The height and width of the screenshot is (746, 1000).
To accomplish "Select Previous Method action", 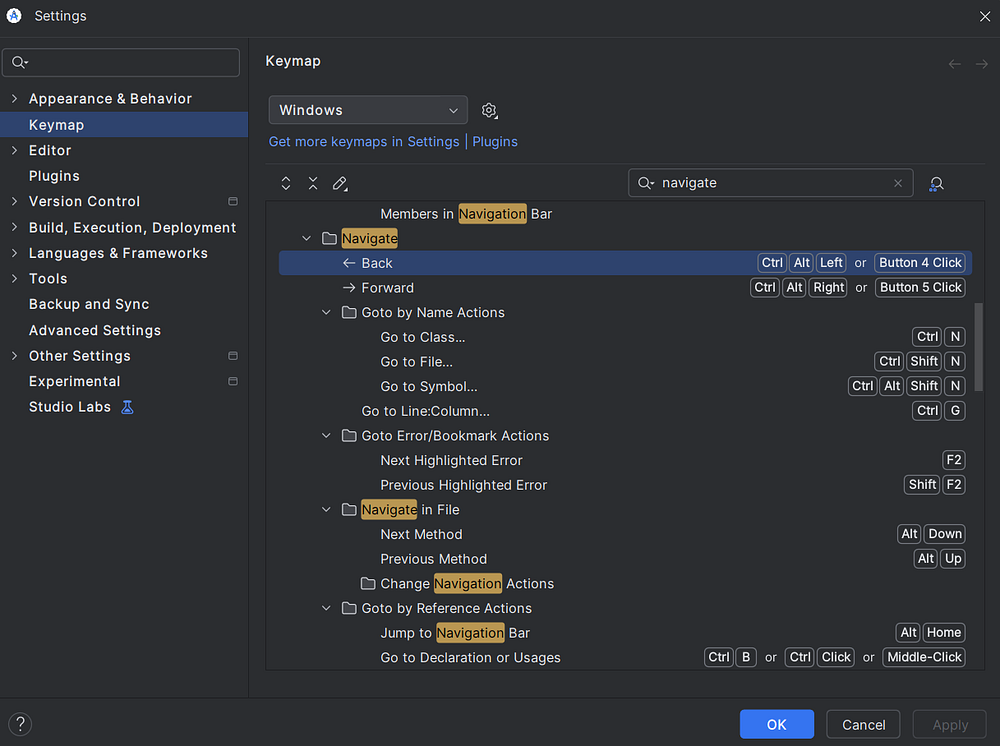I will coord(625,559).
